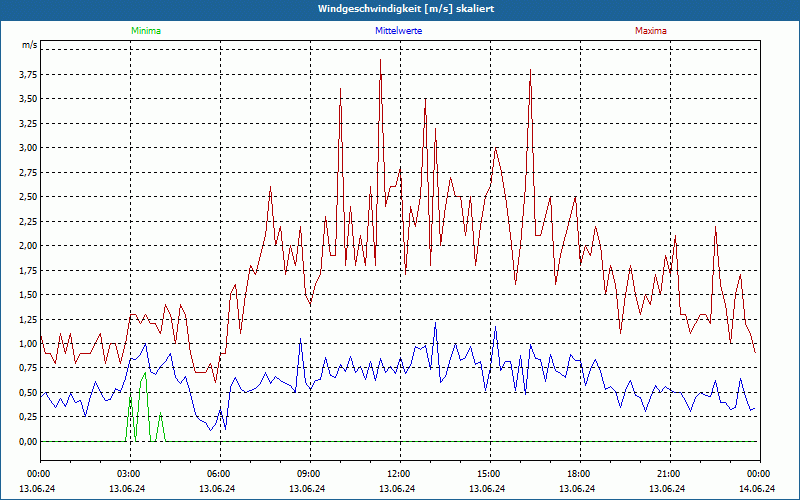Click the 09:00 time axis label

point(310,474)
